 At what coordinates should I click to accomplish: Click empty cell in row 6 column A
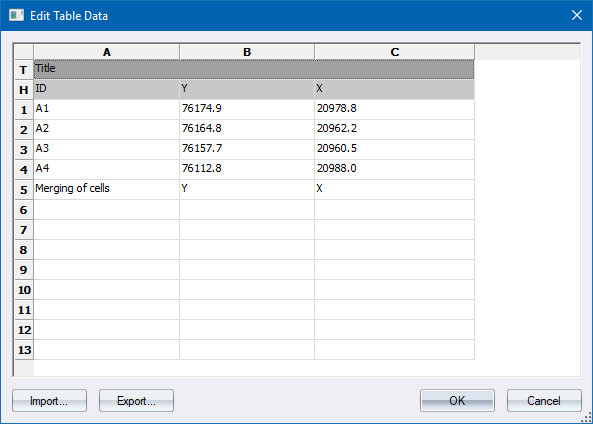[x=107, y=210]
